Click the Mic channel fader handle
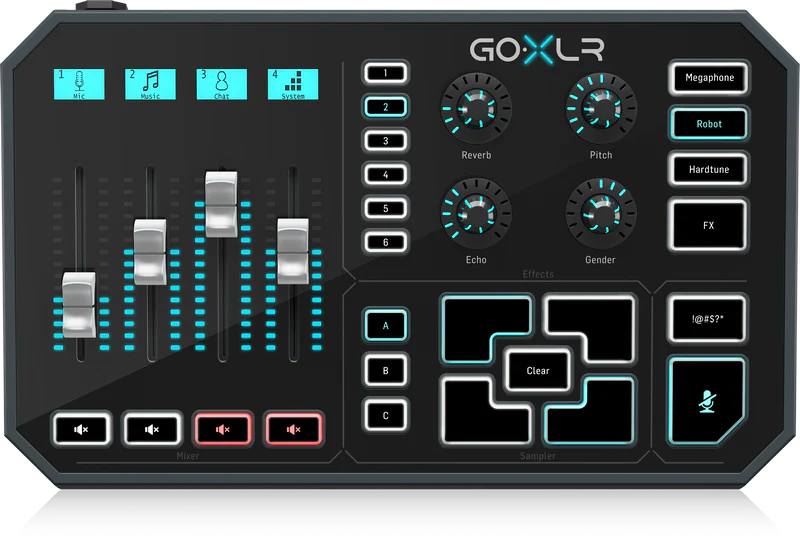Viewport: 800px width, 543px height. (x=79, y=305)
